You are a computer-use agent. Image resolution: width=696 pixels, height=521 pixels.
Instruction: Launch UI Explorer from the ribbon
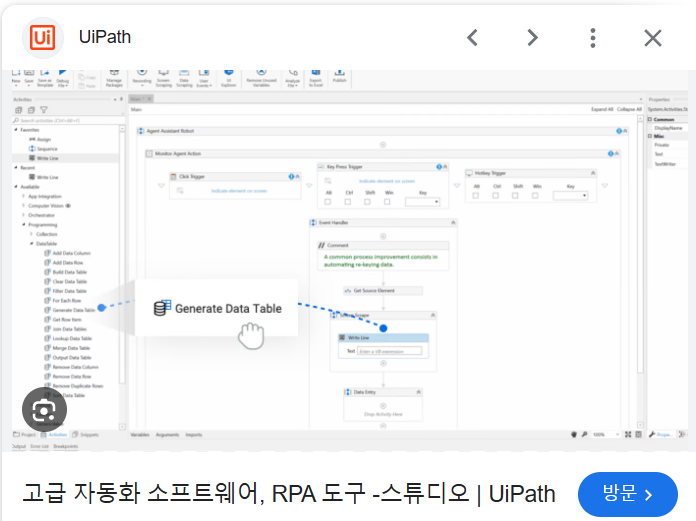click(229, 79)
